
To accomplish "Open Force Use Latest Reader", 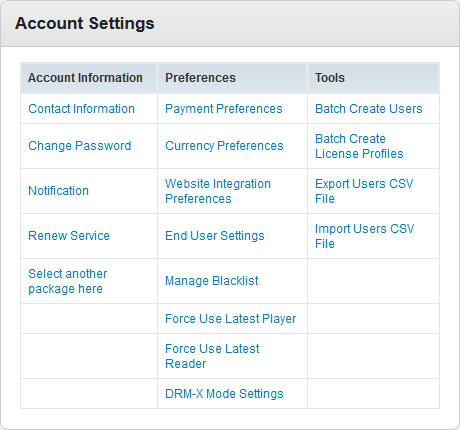I will [x=212, y=356].
